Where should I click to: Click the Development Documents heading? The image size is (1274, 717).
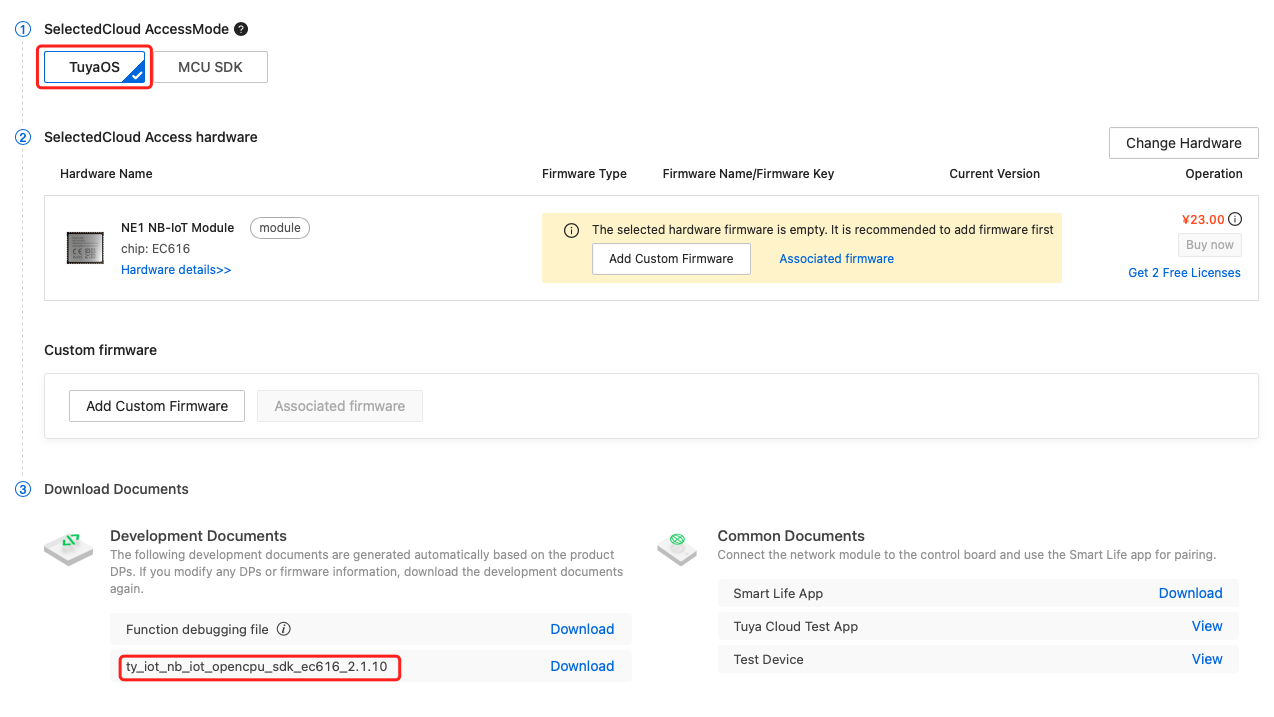click(198, 536)
